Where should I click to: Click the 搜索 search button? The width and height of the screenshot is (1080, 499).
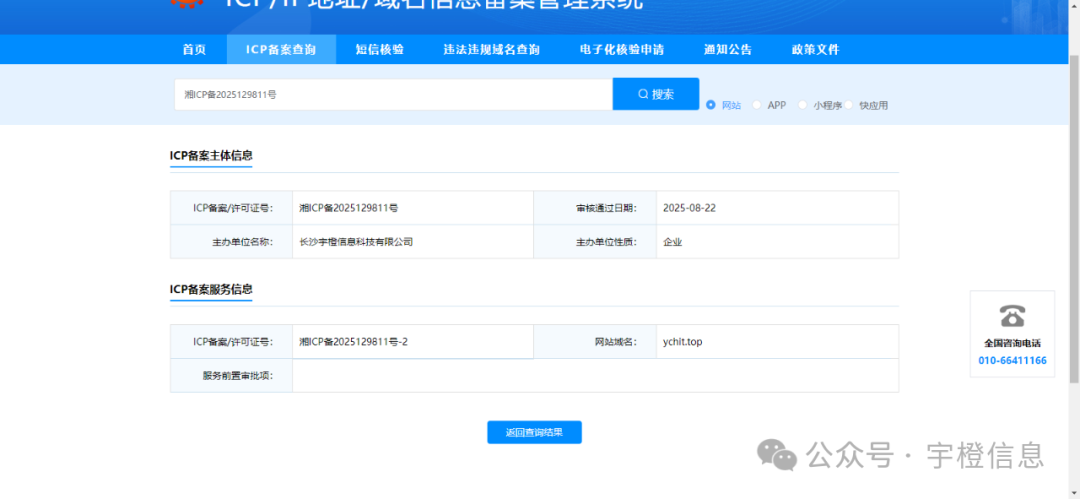click(x=656, y=94)
